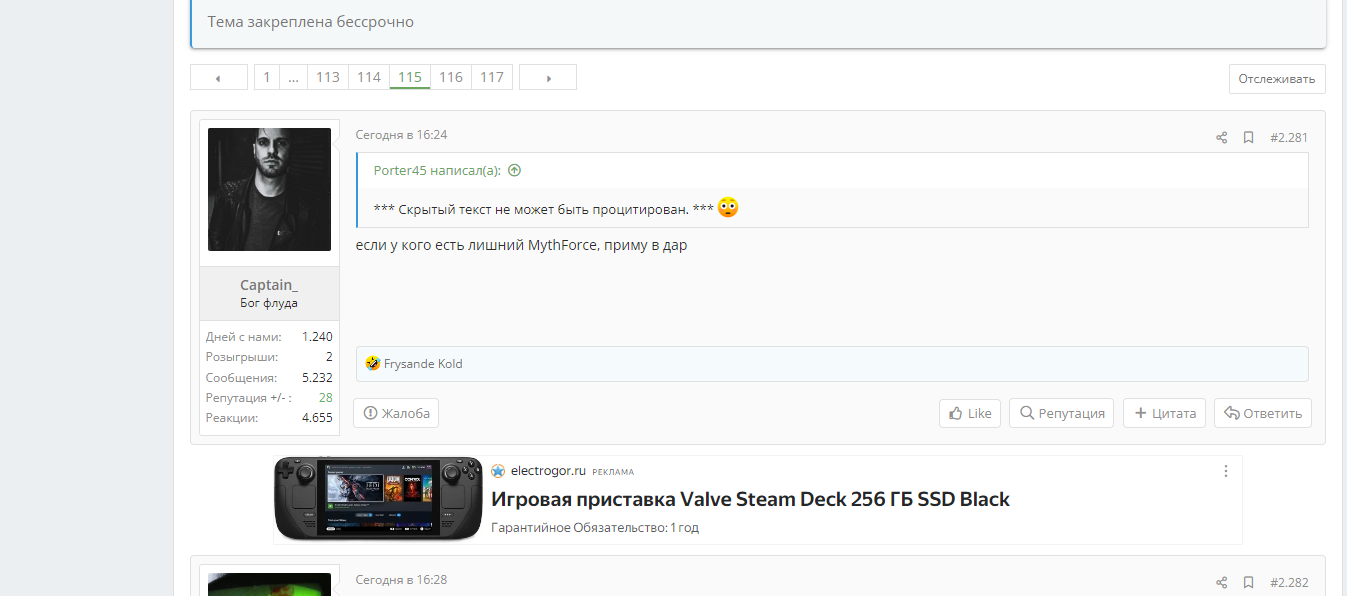Click the Отслеживать button
This screenshot has height=596, width=1347.
(1277, 79)
